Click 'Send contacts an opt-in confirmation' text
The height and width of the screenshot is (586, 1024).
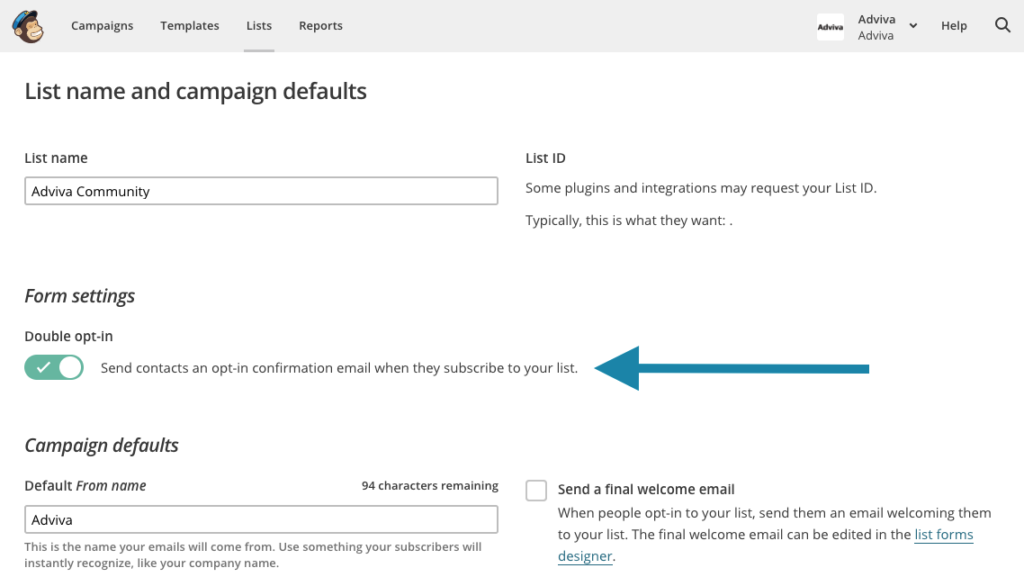tap(339, 368)
